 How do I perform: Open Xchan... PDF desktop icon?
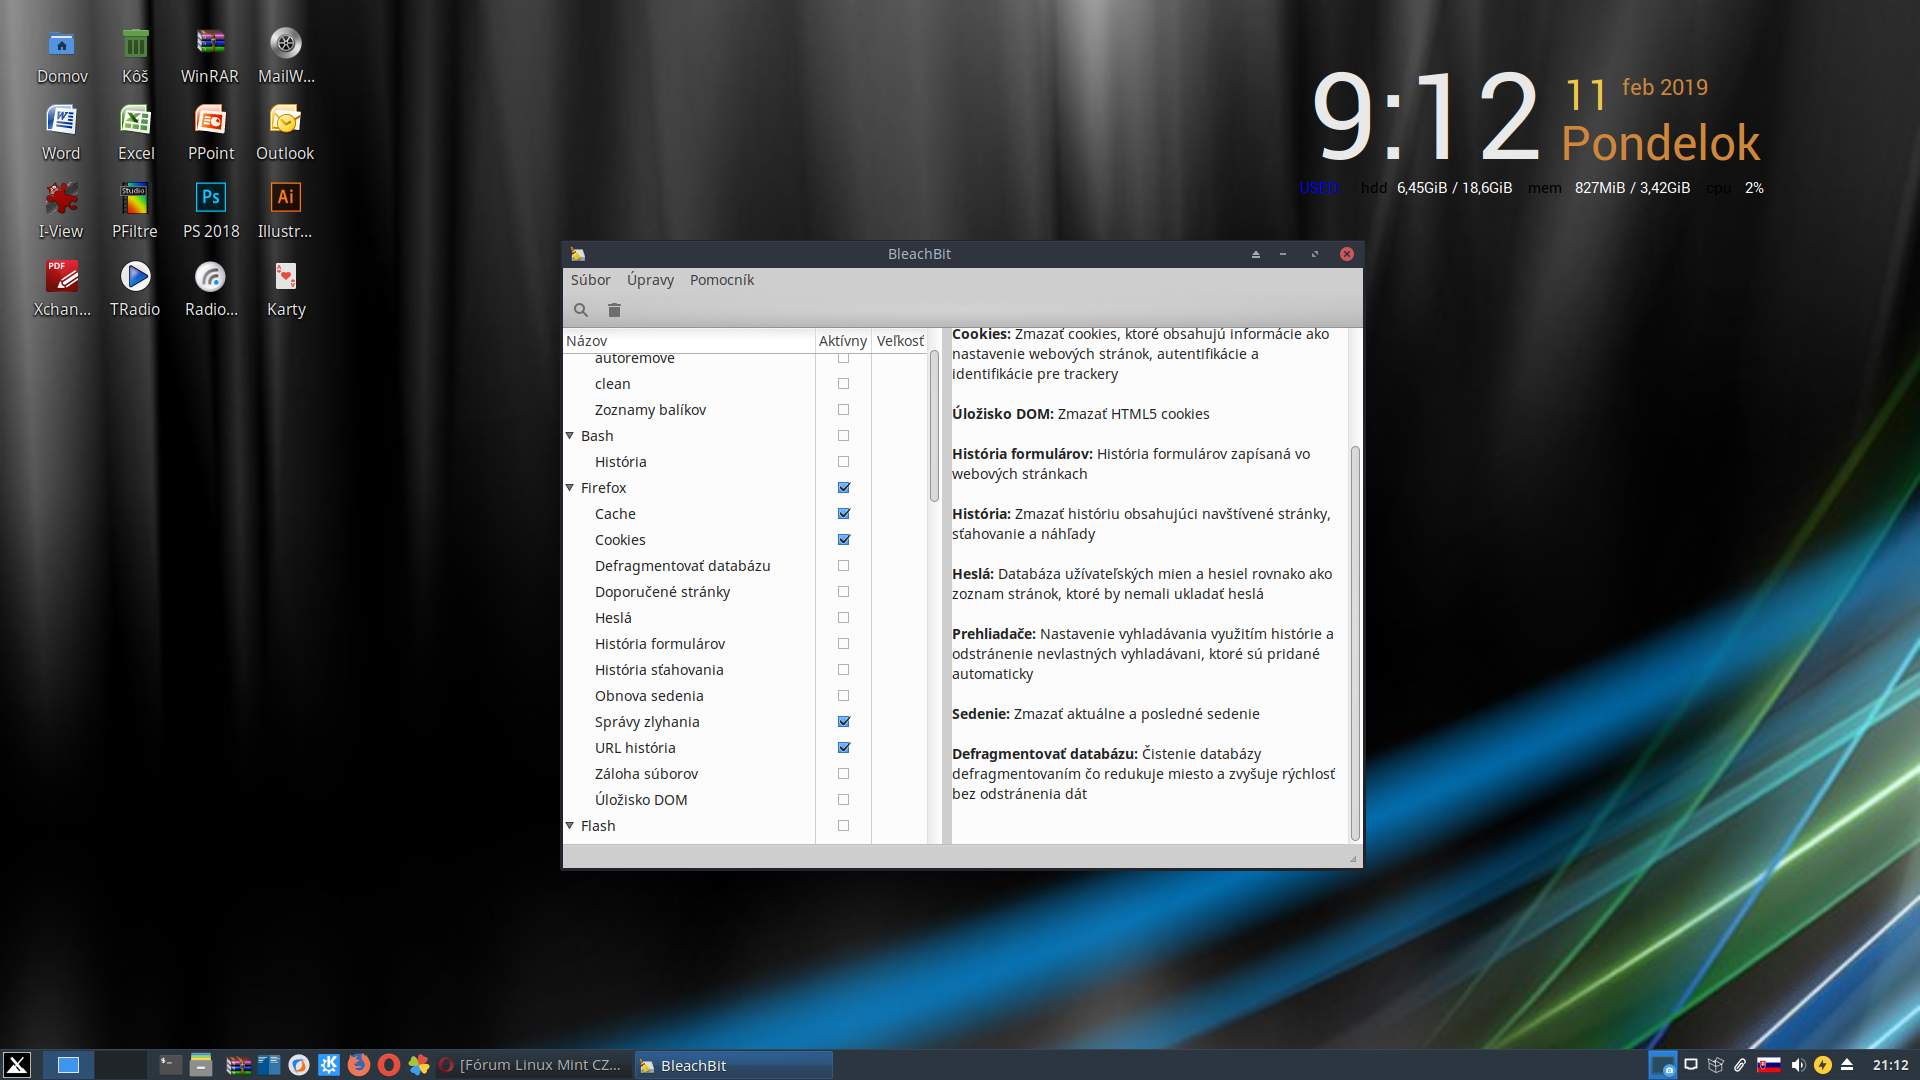click(x=62, y=290)
